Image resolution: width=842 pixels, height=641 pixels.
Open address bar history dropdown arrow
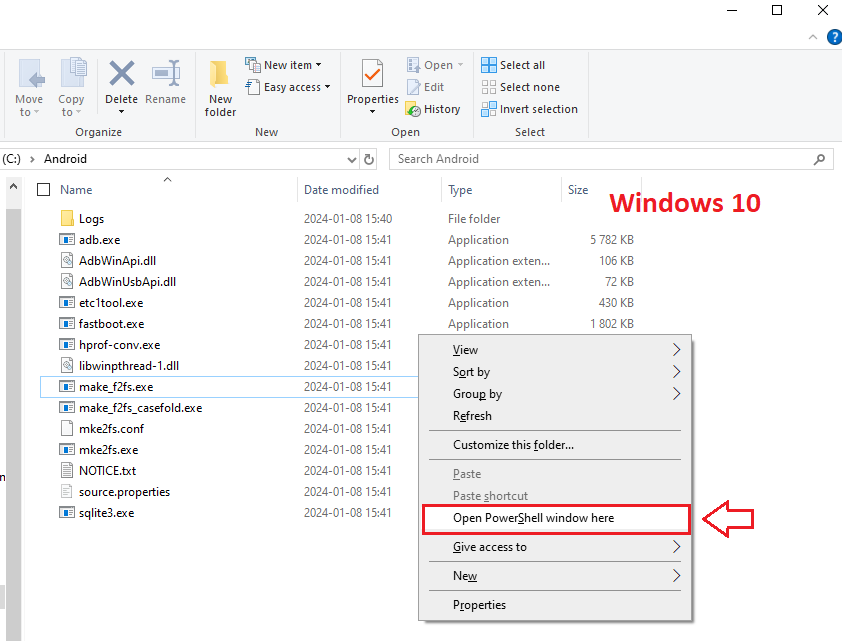pos(352,159)
